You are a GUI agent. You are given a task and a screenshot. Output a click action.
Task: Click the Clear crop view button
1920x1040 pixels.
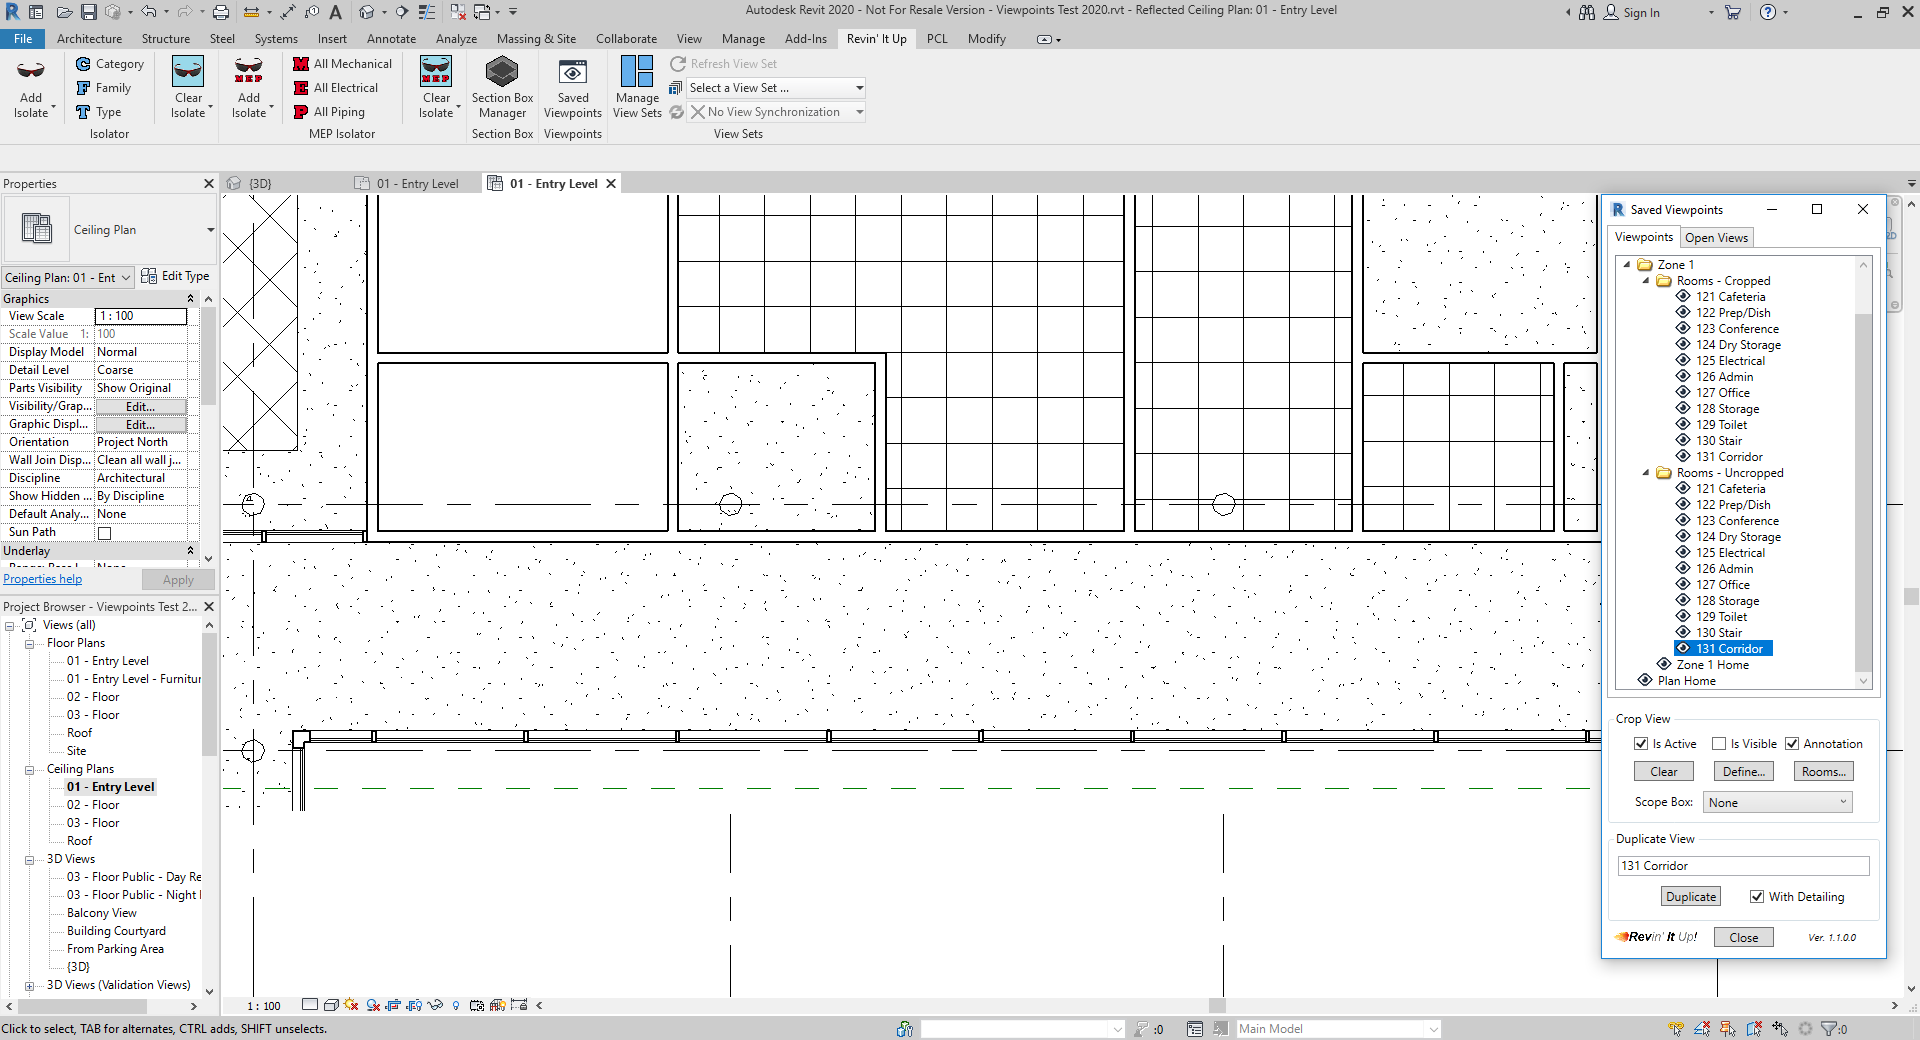pos(1664,772)
